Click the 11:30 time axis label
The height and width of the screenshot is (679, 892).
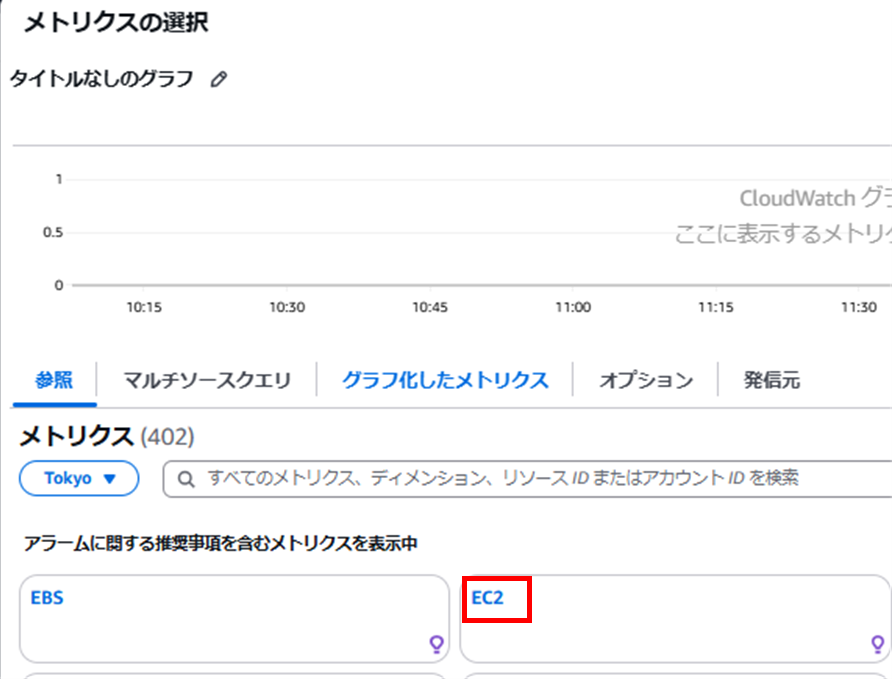(859, 307)
